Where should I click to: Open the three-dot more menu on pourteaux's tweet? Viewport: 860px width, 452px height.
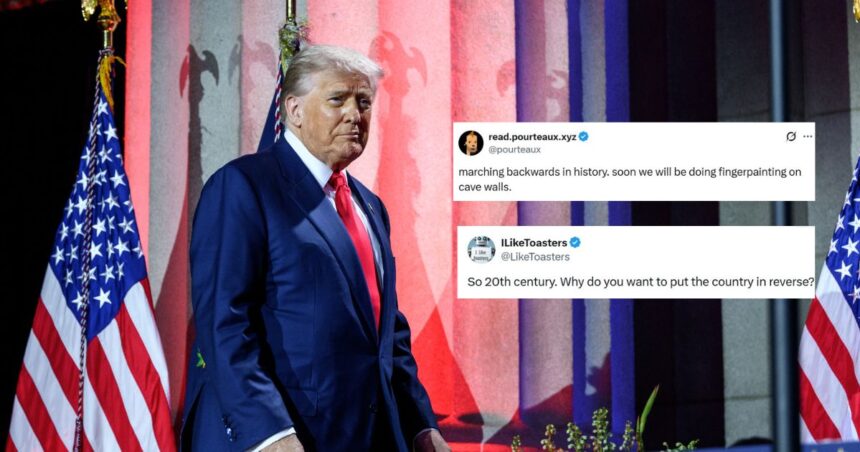click(807, 137)
